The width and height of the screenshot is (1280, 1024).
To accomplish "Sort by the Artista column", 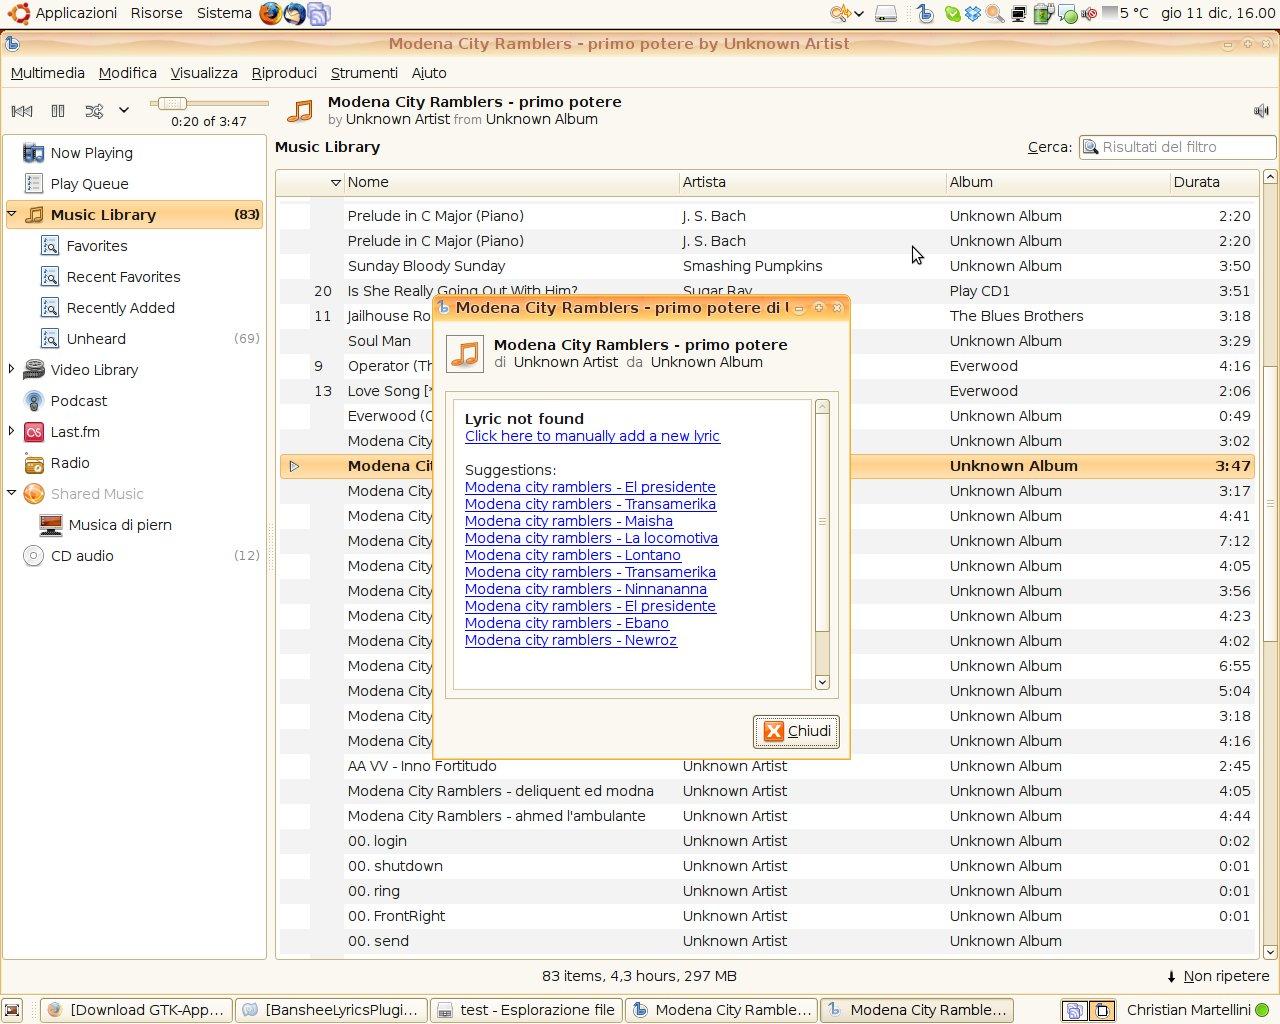I will [812, 182].
